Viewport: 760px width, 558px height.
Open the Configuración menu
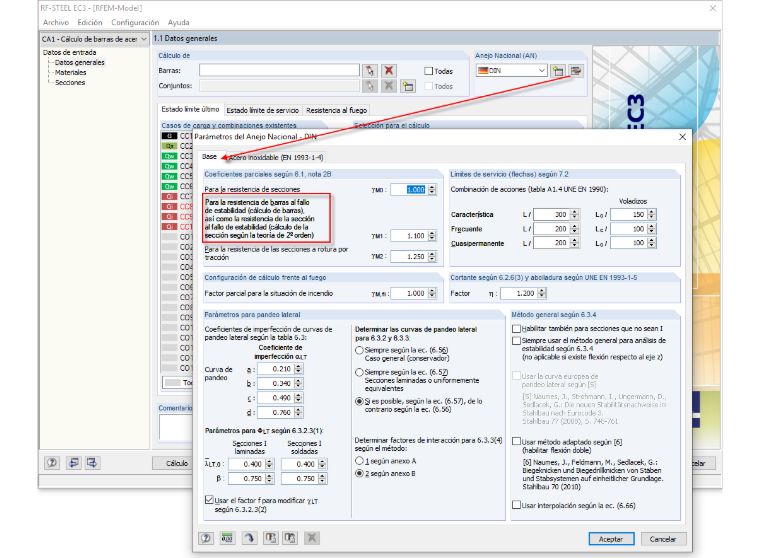click(135, 22)
